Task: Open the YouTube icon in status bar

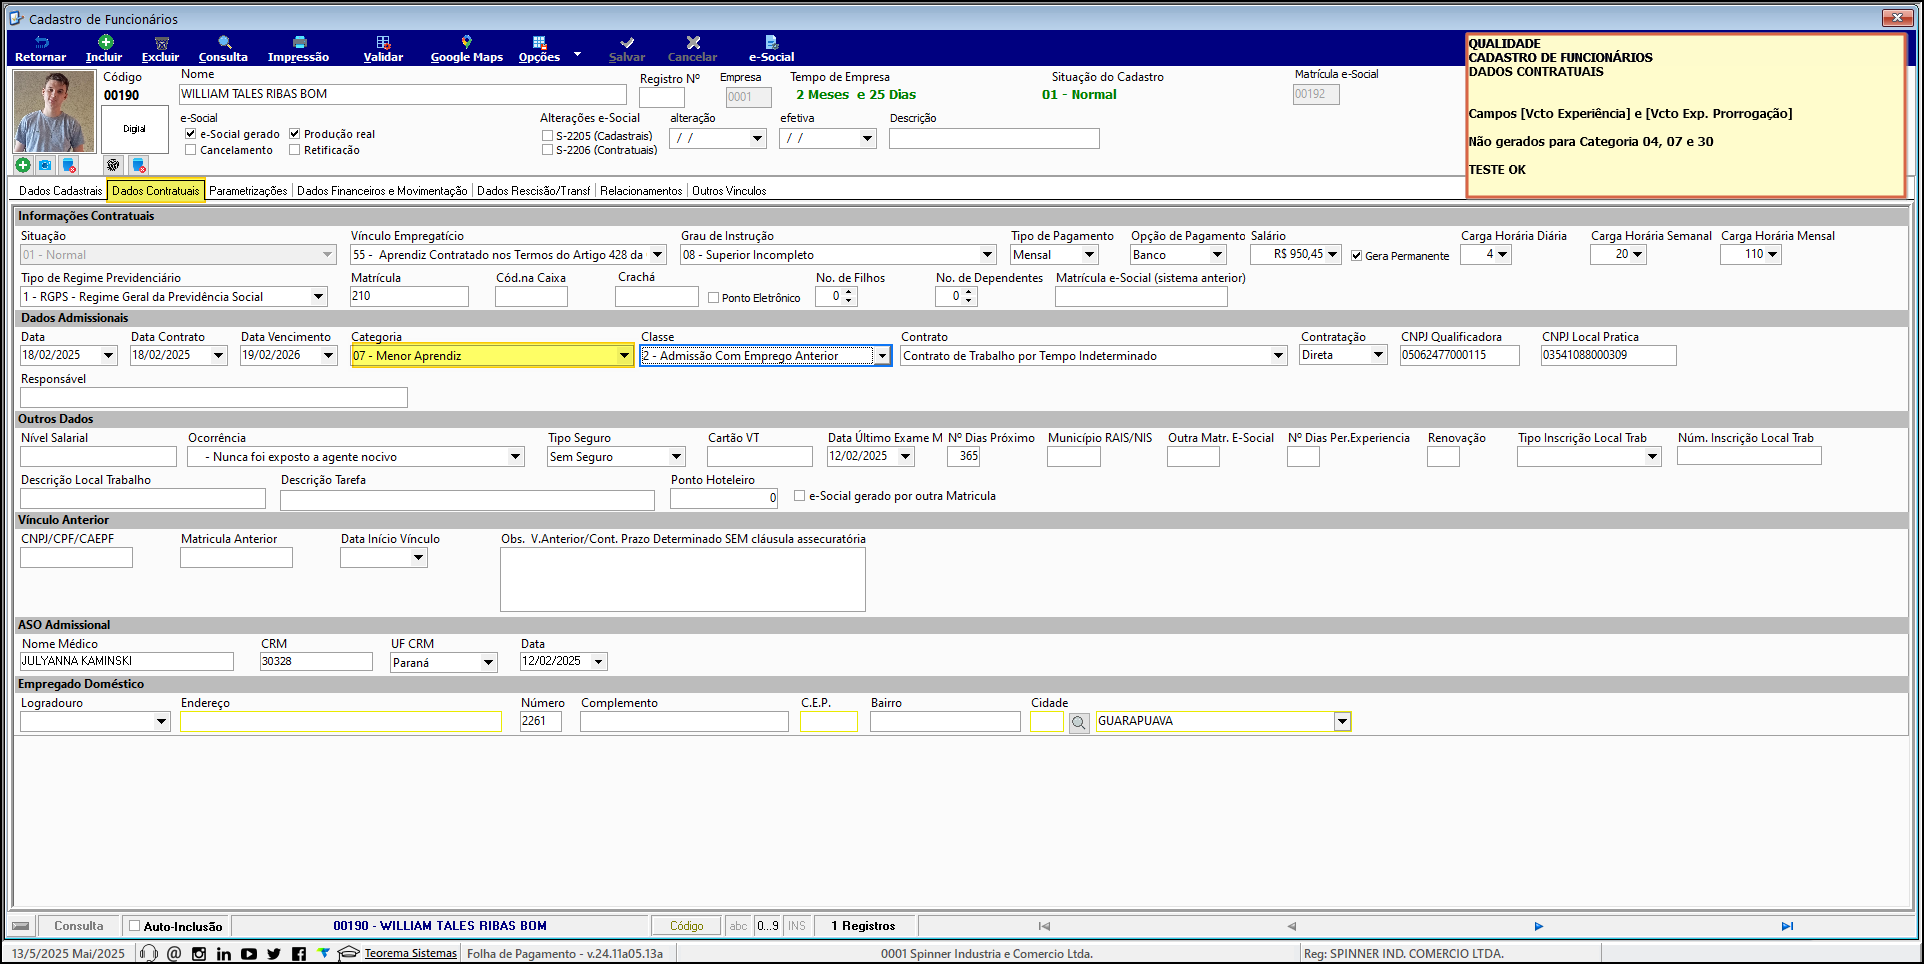Action: pyautogui.click(x=249, y=954)
